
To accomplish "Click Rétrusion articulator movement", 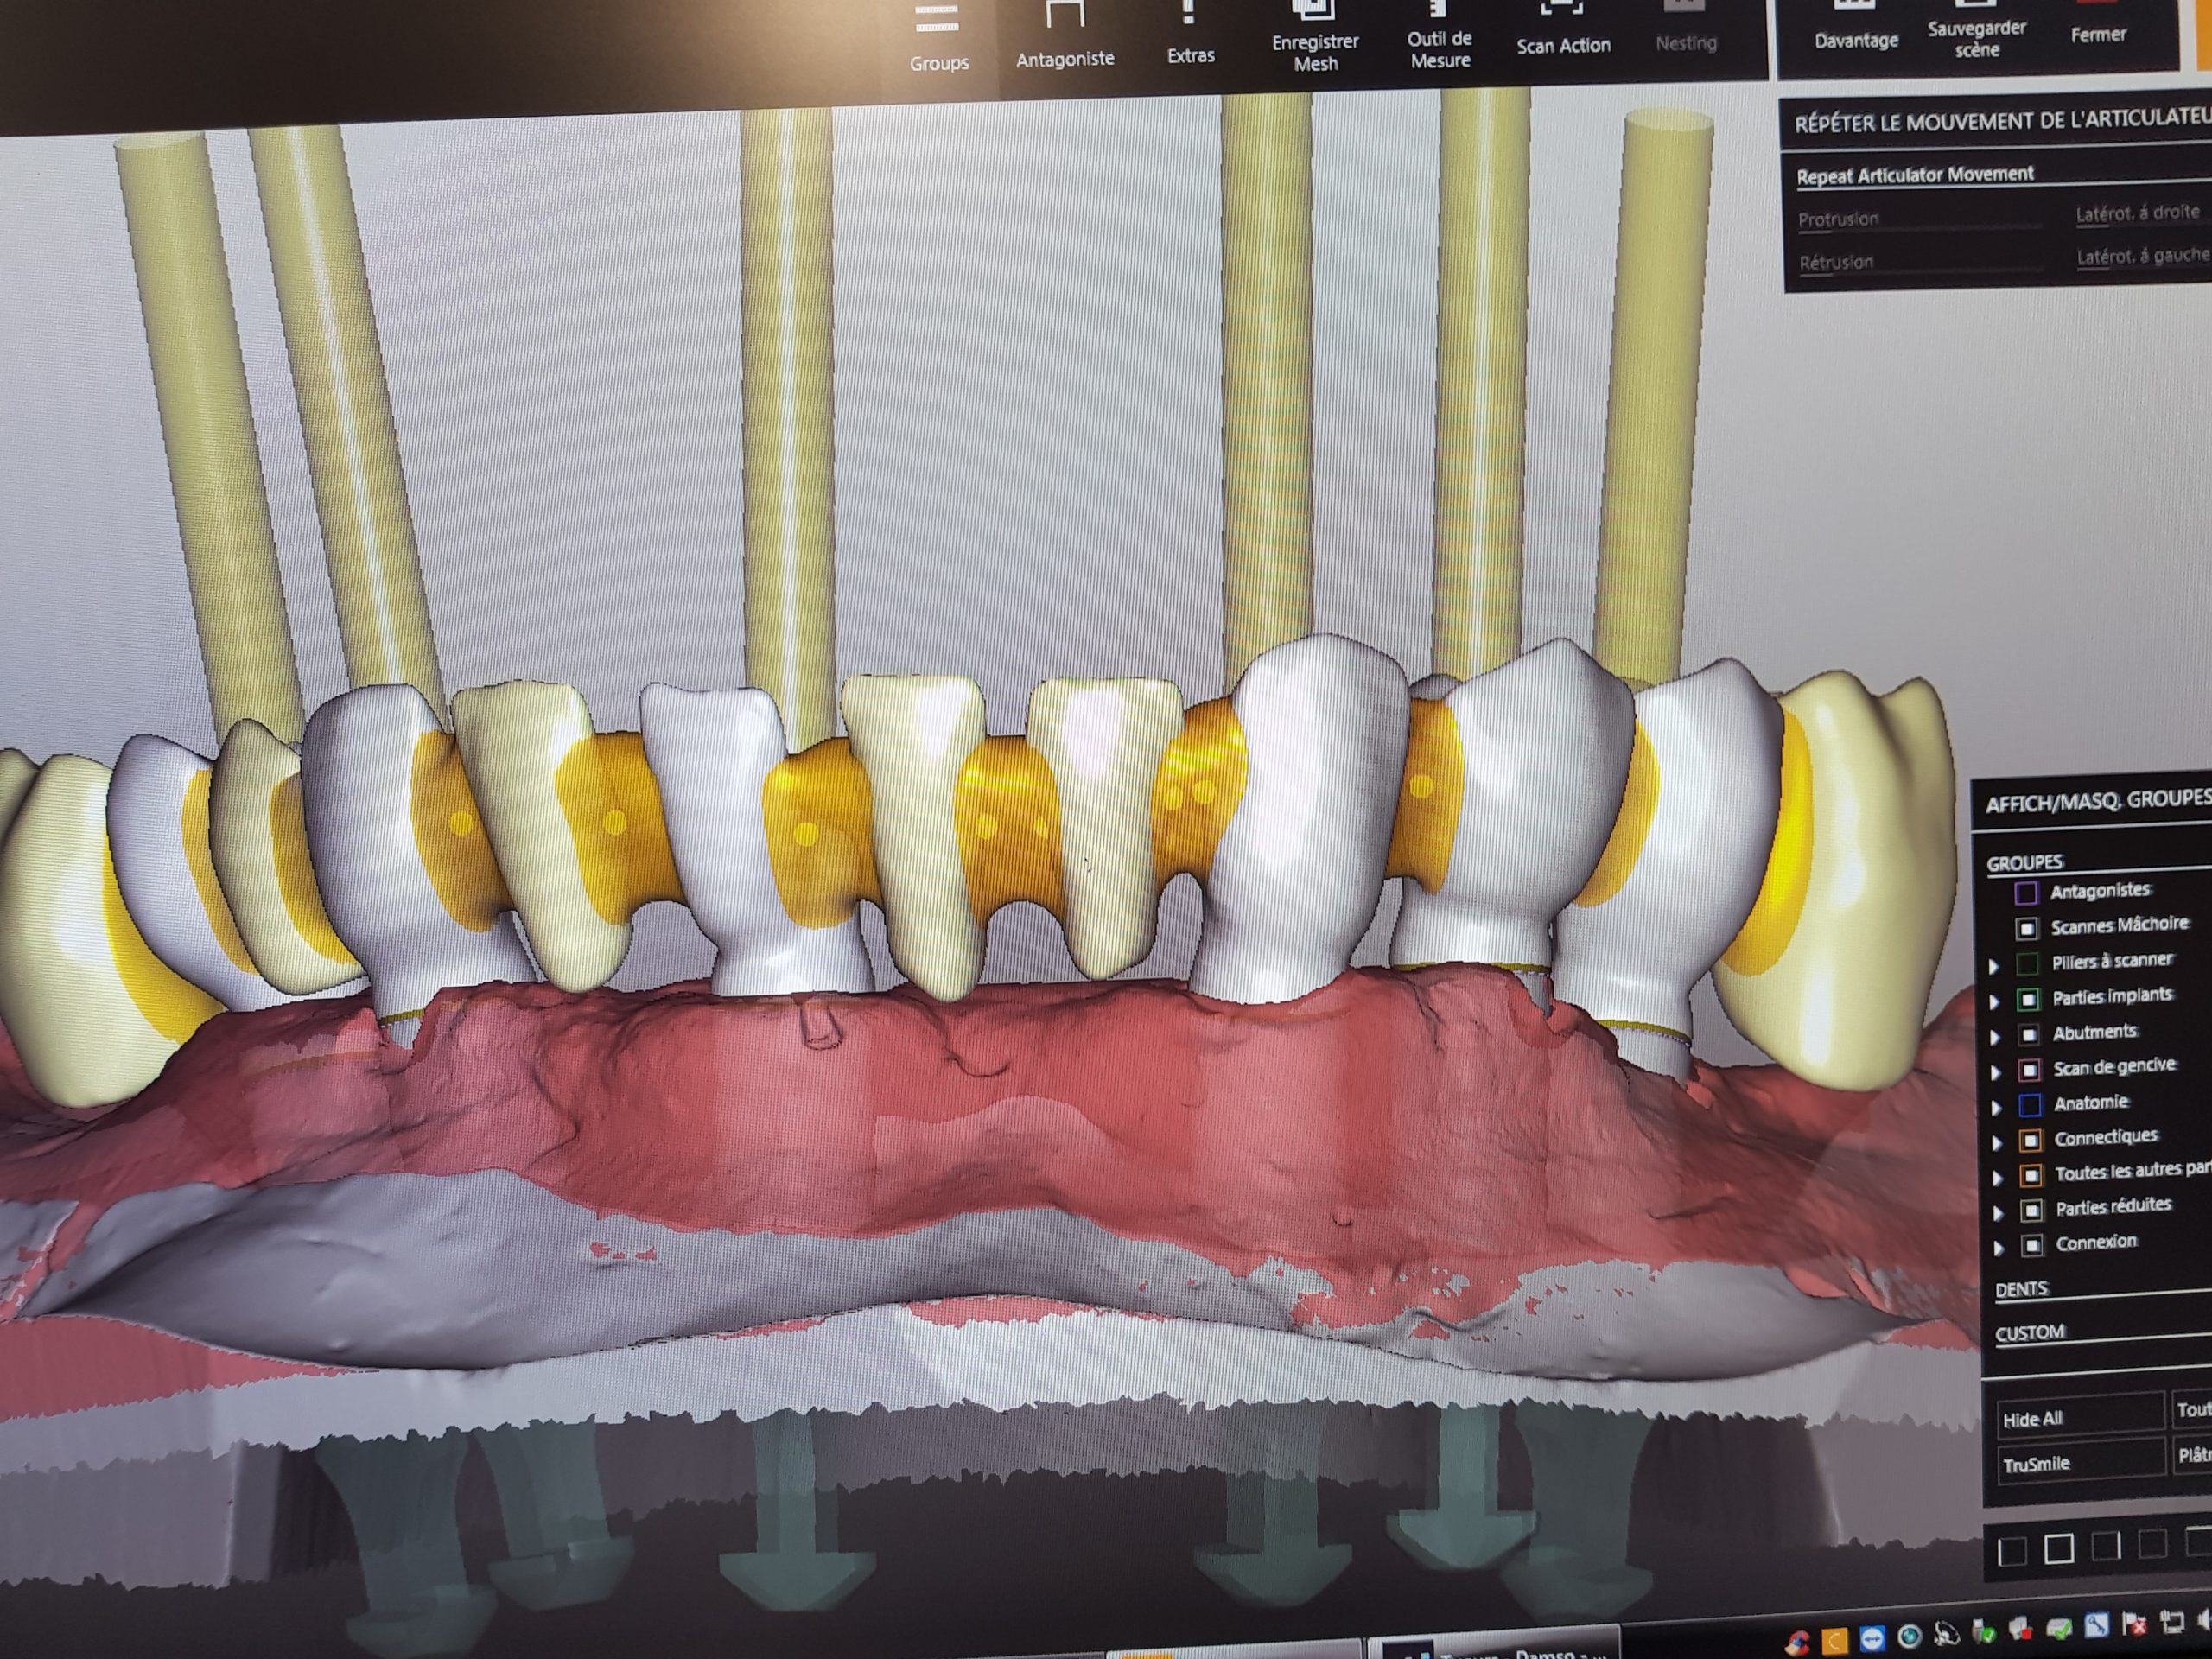I will click(x=1836, y=263).
